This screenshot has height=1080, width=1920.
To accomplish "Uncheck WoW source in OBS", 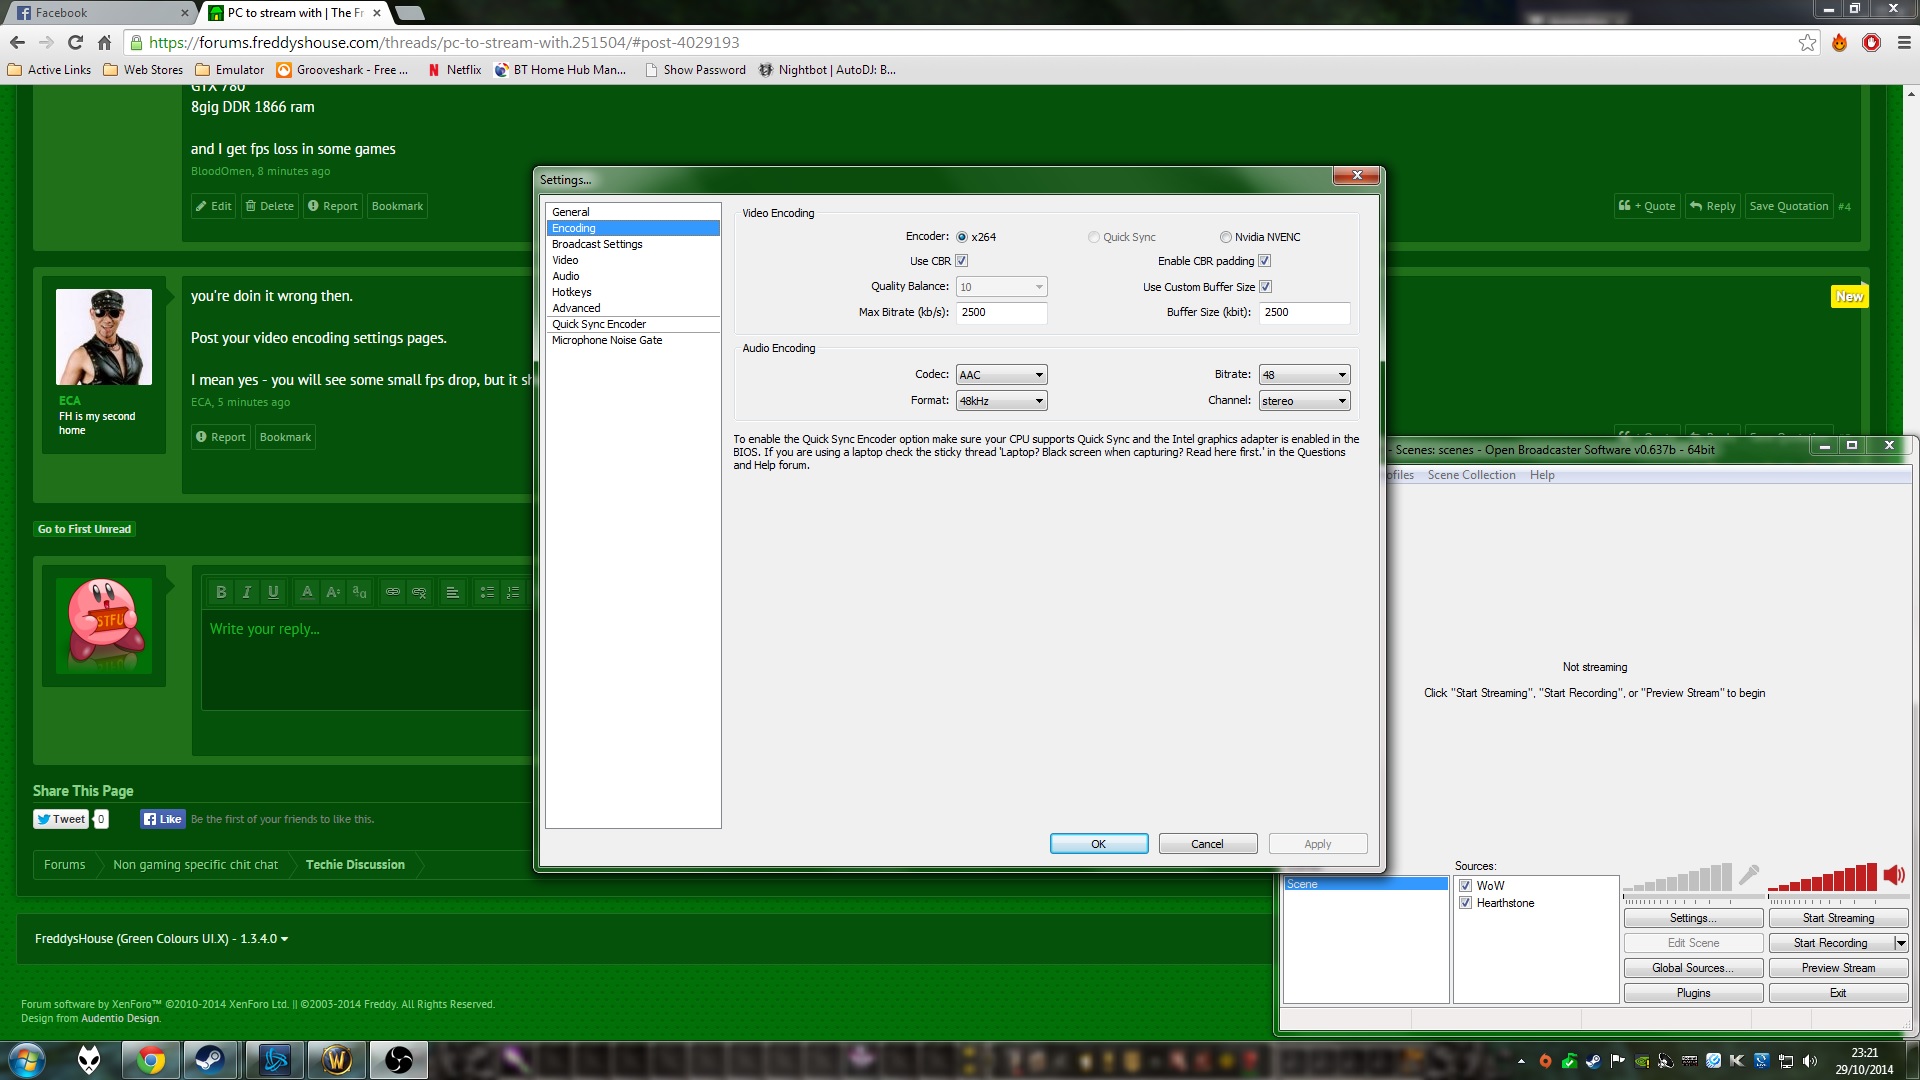I will (x=1466, y=886).
